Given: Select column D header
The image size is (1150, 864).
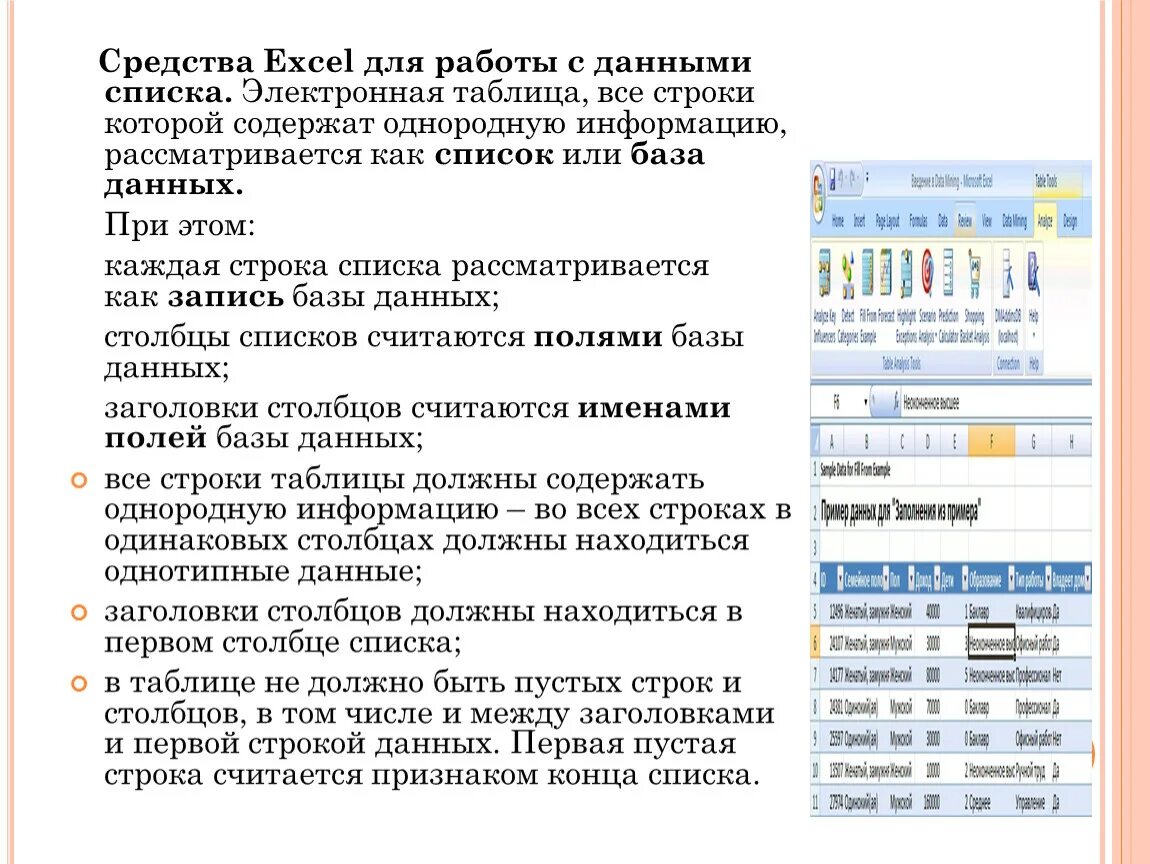Looking at the screenshot, I should pos(928,442).
